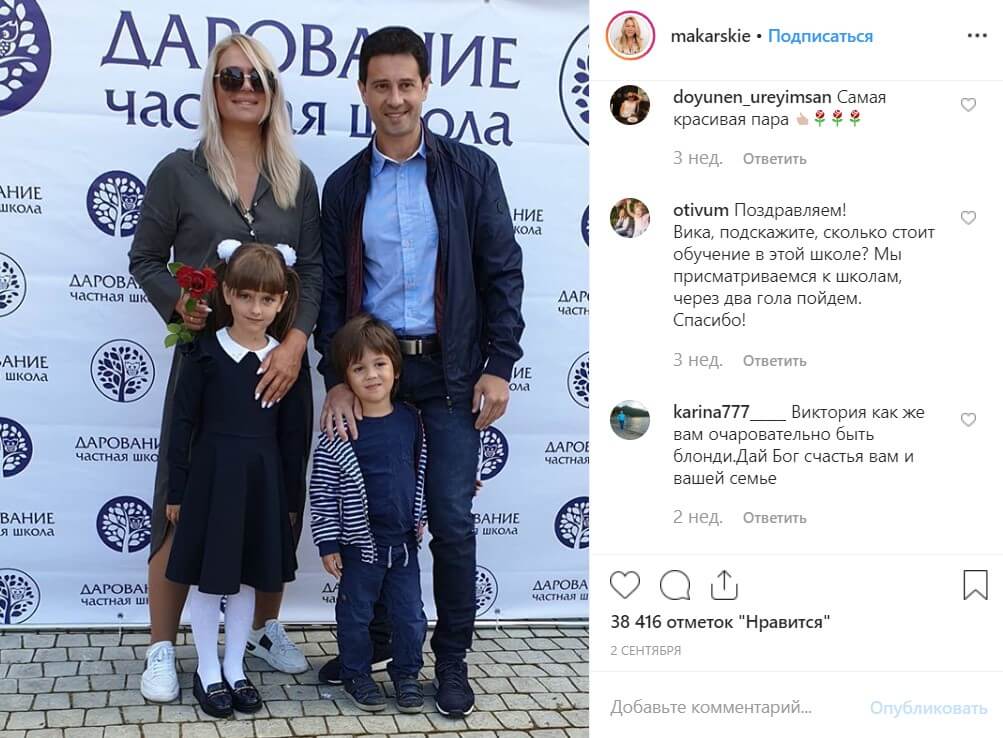Click the Опубликовать publish button
The width and height of the screenshot is (1003, 738).
tap(928, 708)
